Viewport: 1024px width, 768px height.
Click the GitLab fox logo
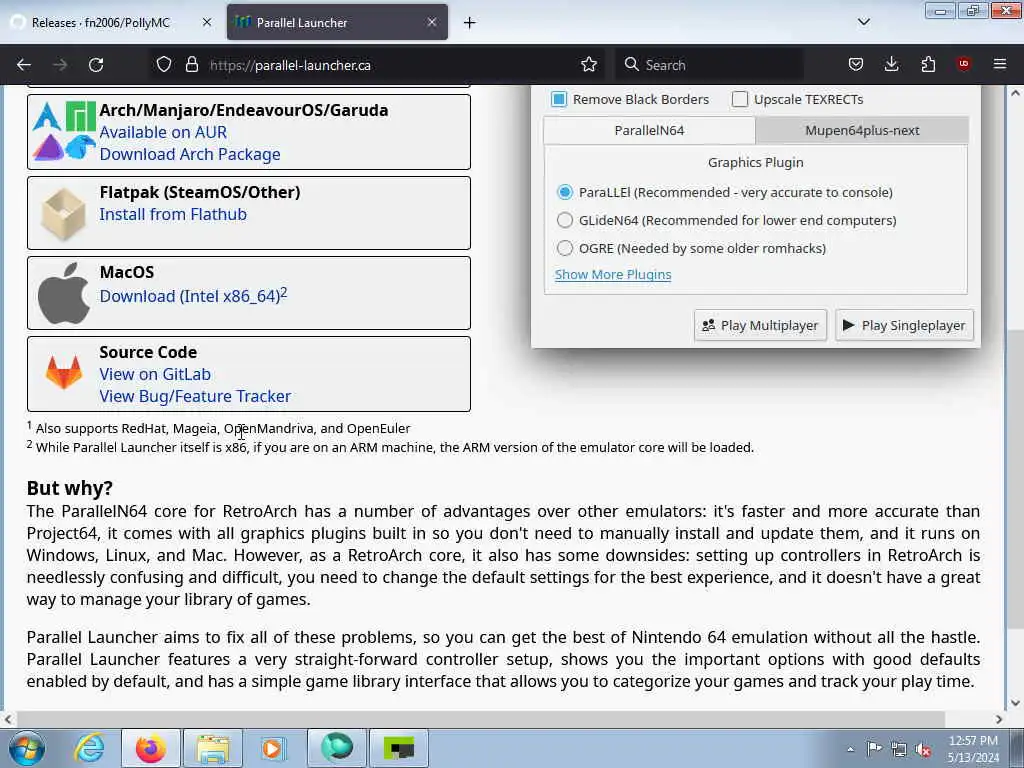(64, 372)
